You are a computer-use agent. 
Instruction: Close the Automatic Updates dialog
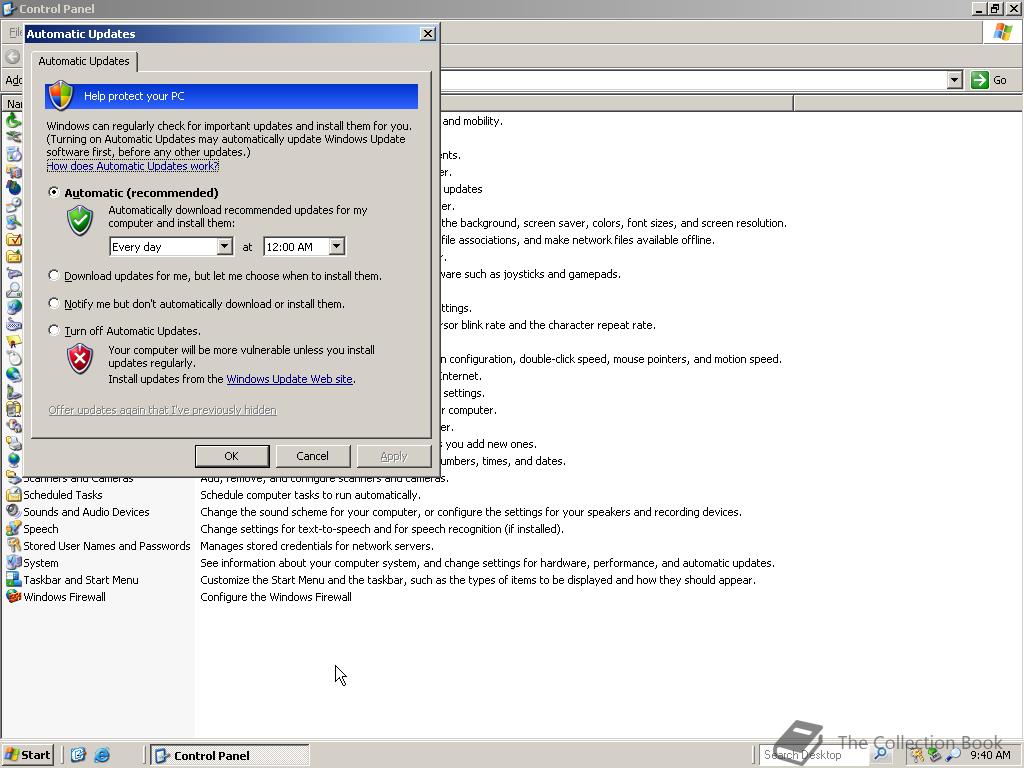pos(428,33)
